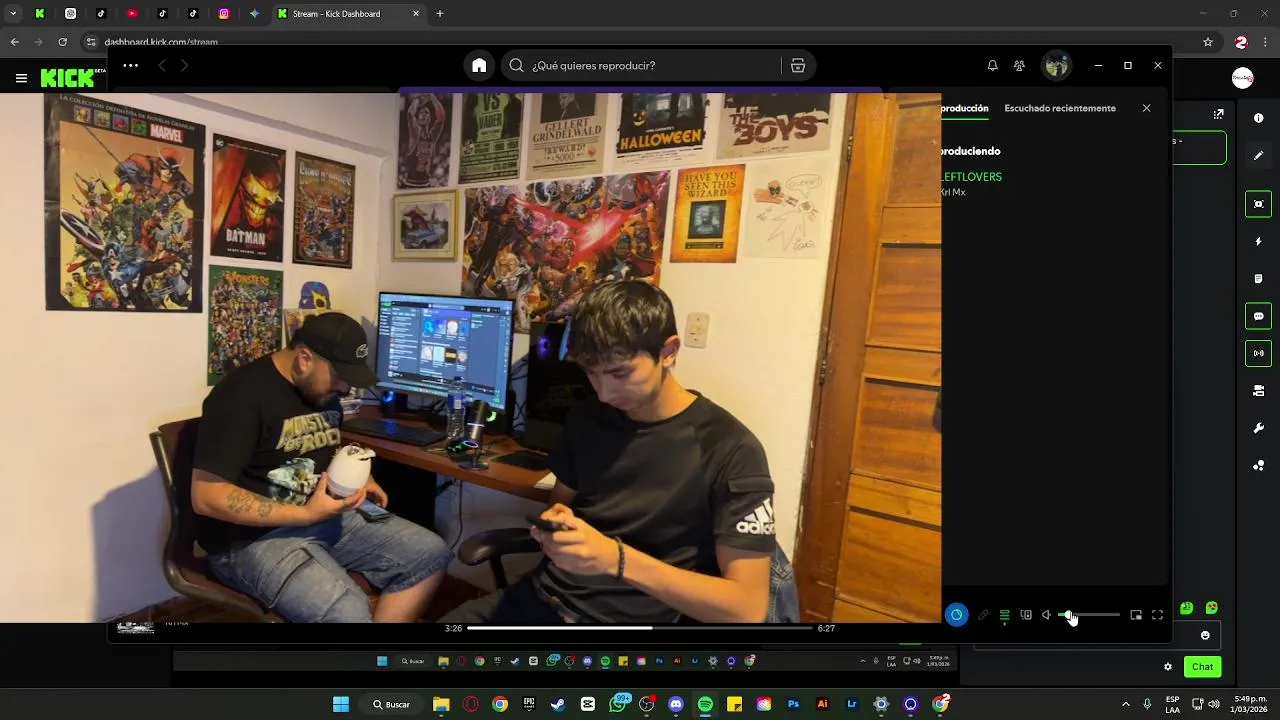Image resolution: width=1280 pixels, height=720 pixels.
Task: Seek within the song progress bar
Action: coord(640,628)
